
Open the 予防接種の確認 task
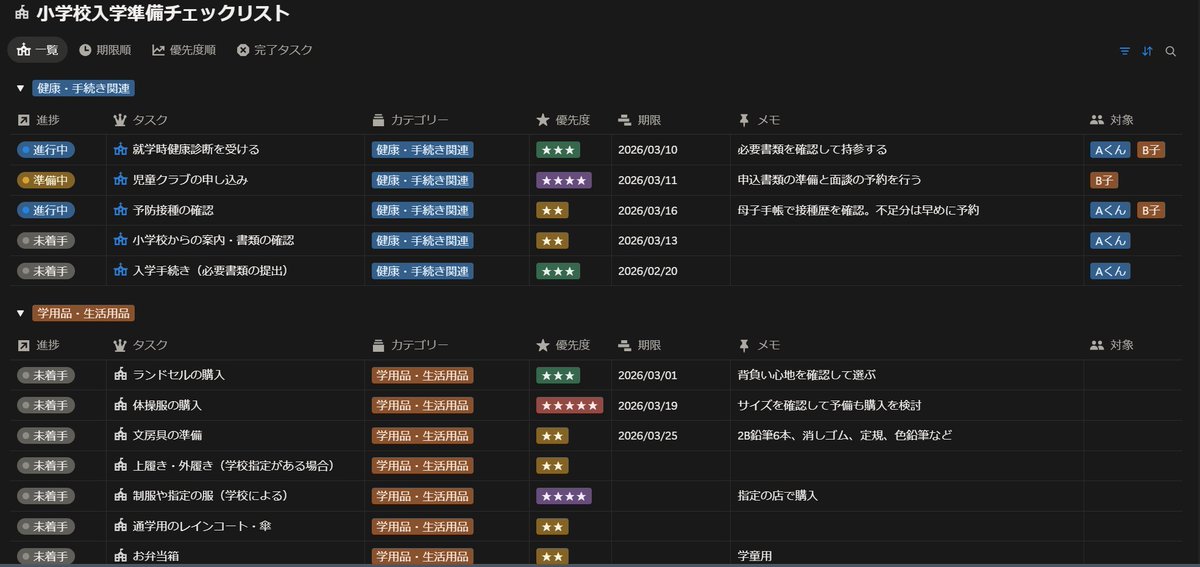point(173,210)
